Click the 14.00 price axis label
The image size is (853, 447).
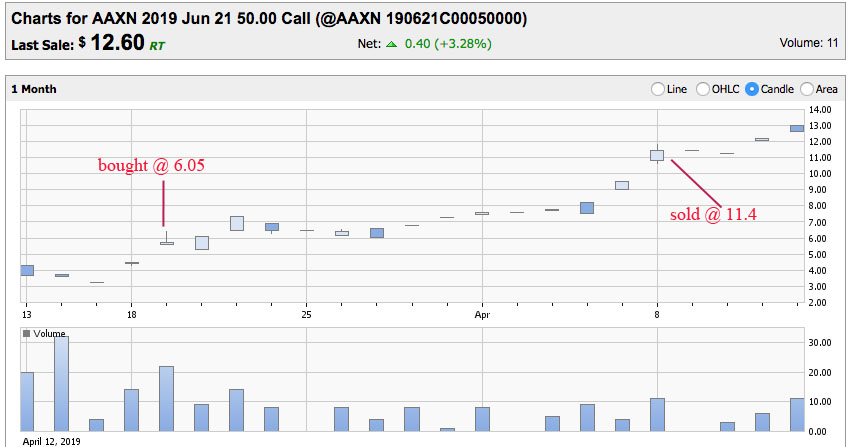820,110
